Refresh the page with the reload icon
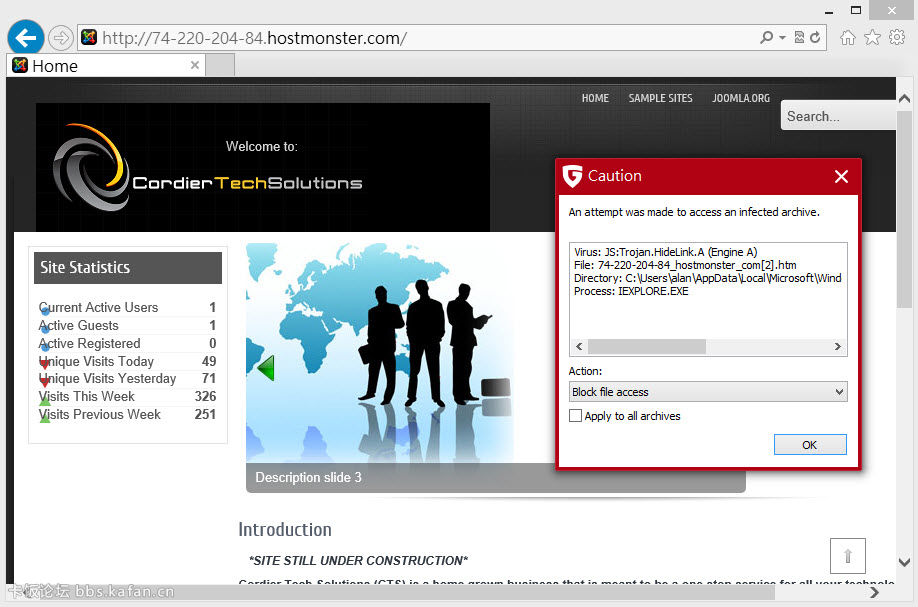918x607 pixels. point(815,37)
